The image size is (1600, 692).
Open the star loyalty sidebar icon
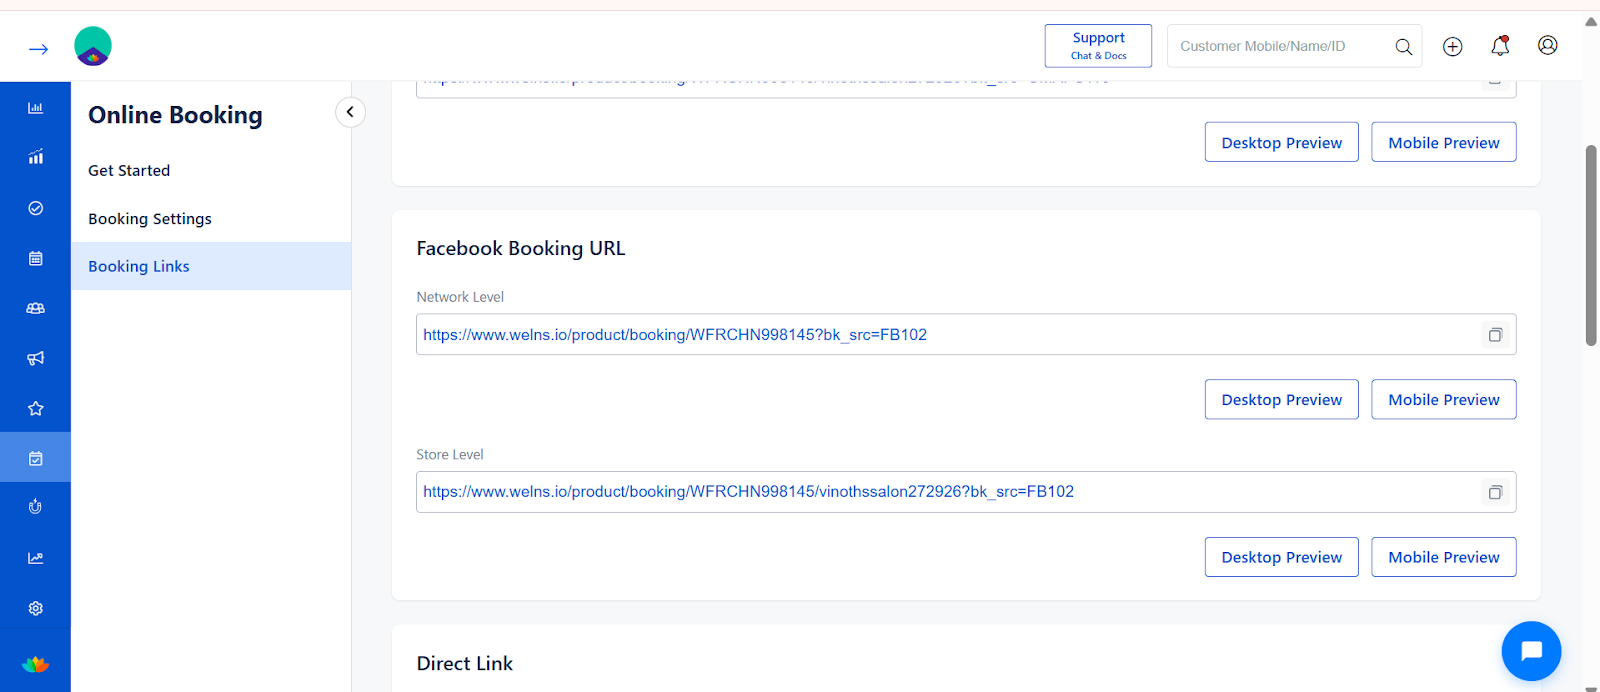coord(36,408)
